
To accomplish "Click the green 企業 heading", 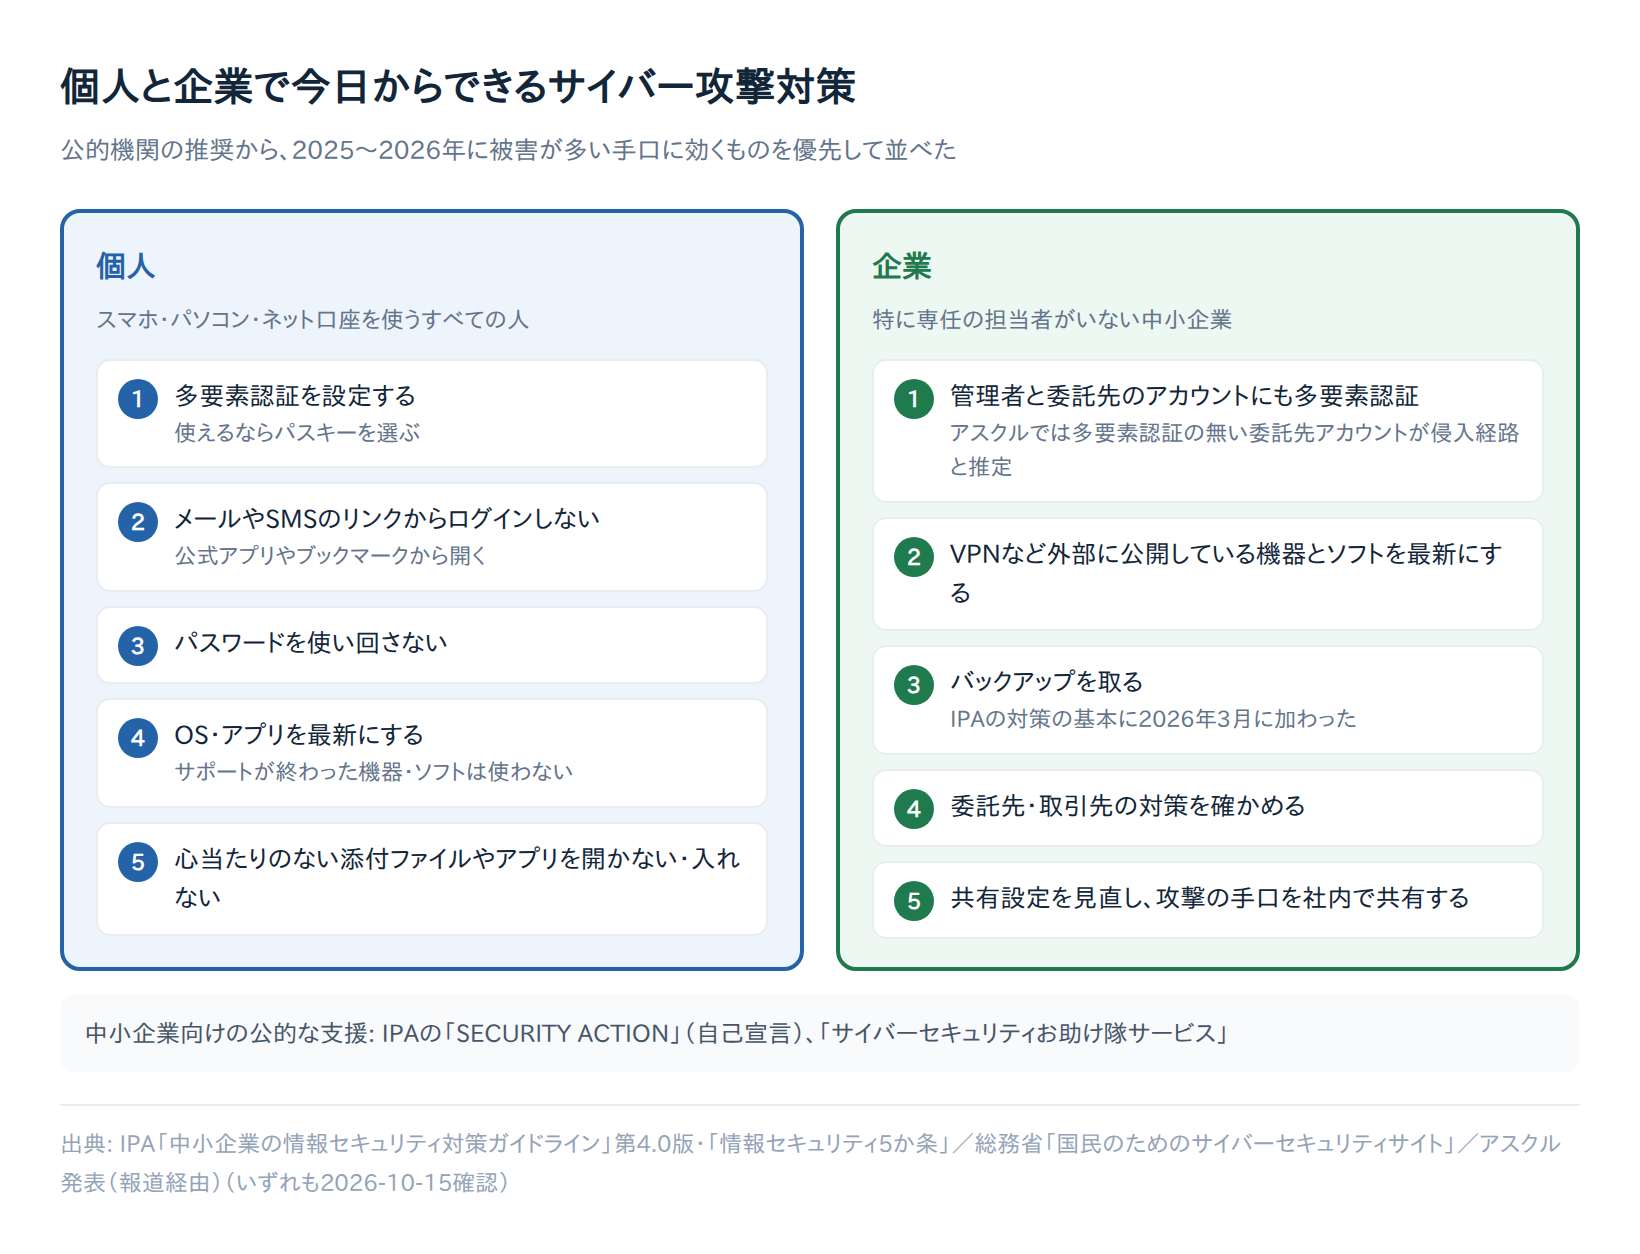I will pos(902,266).
